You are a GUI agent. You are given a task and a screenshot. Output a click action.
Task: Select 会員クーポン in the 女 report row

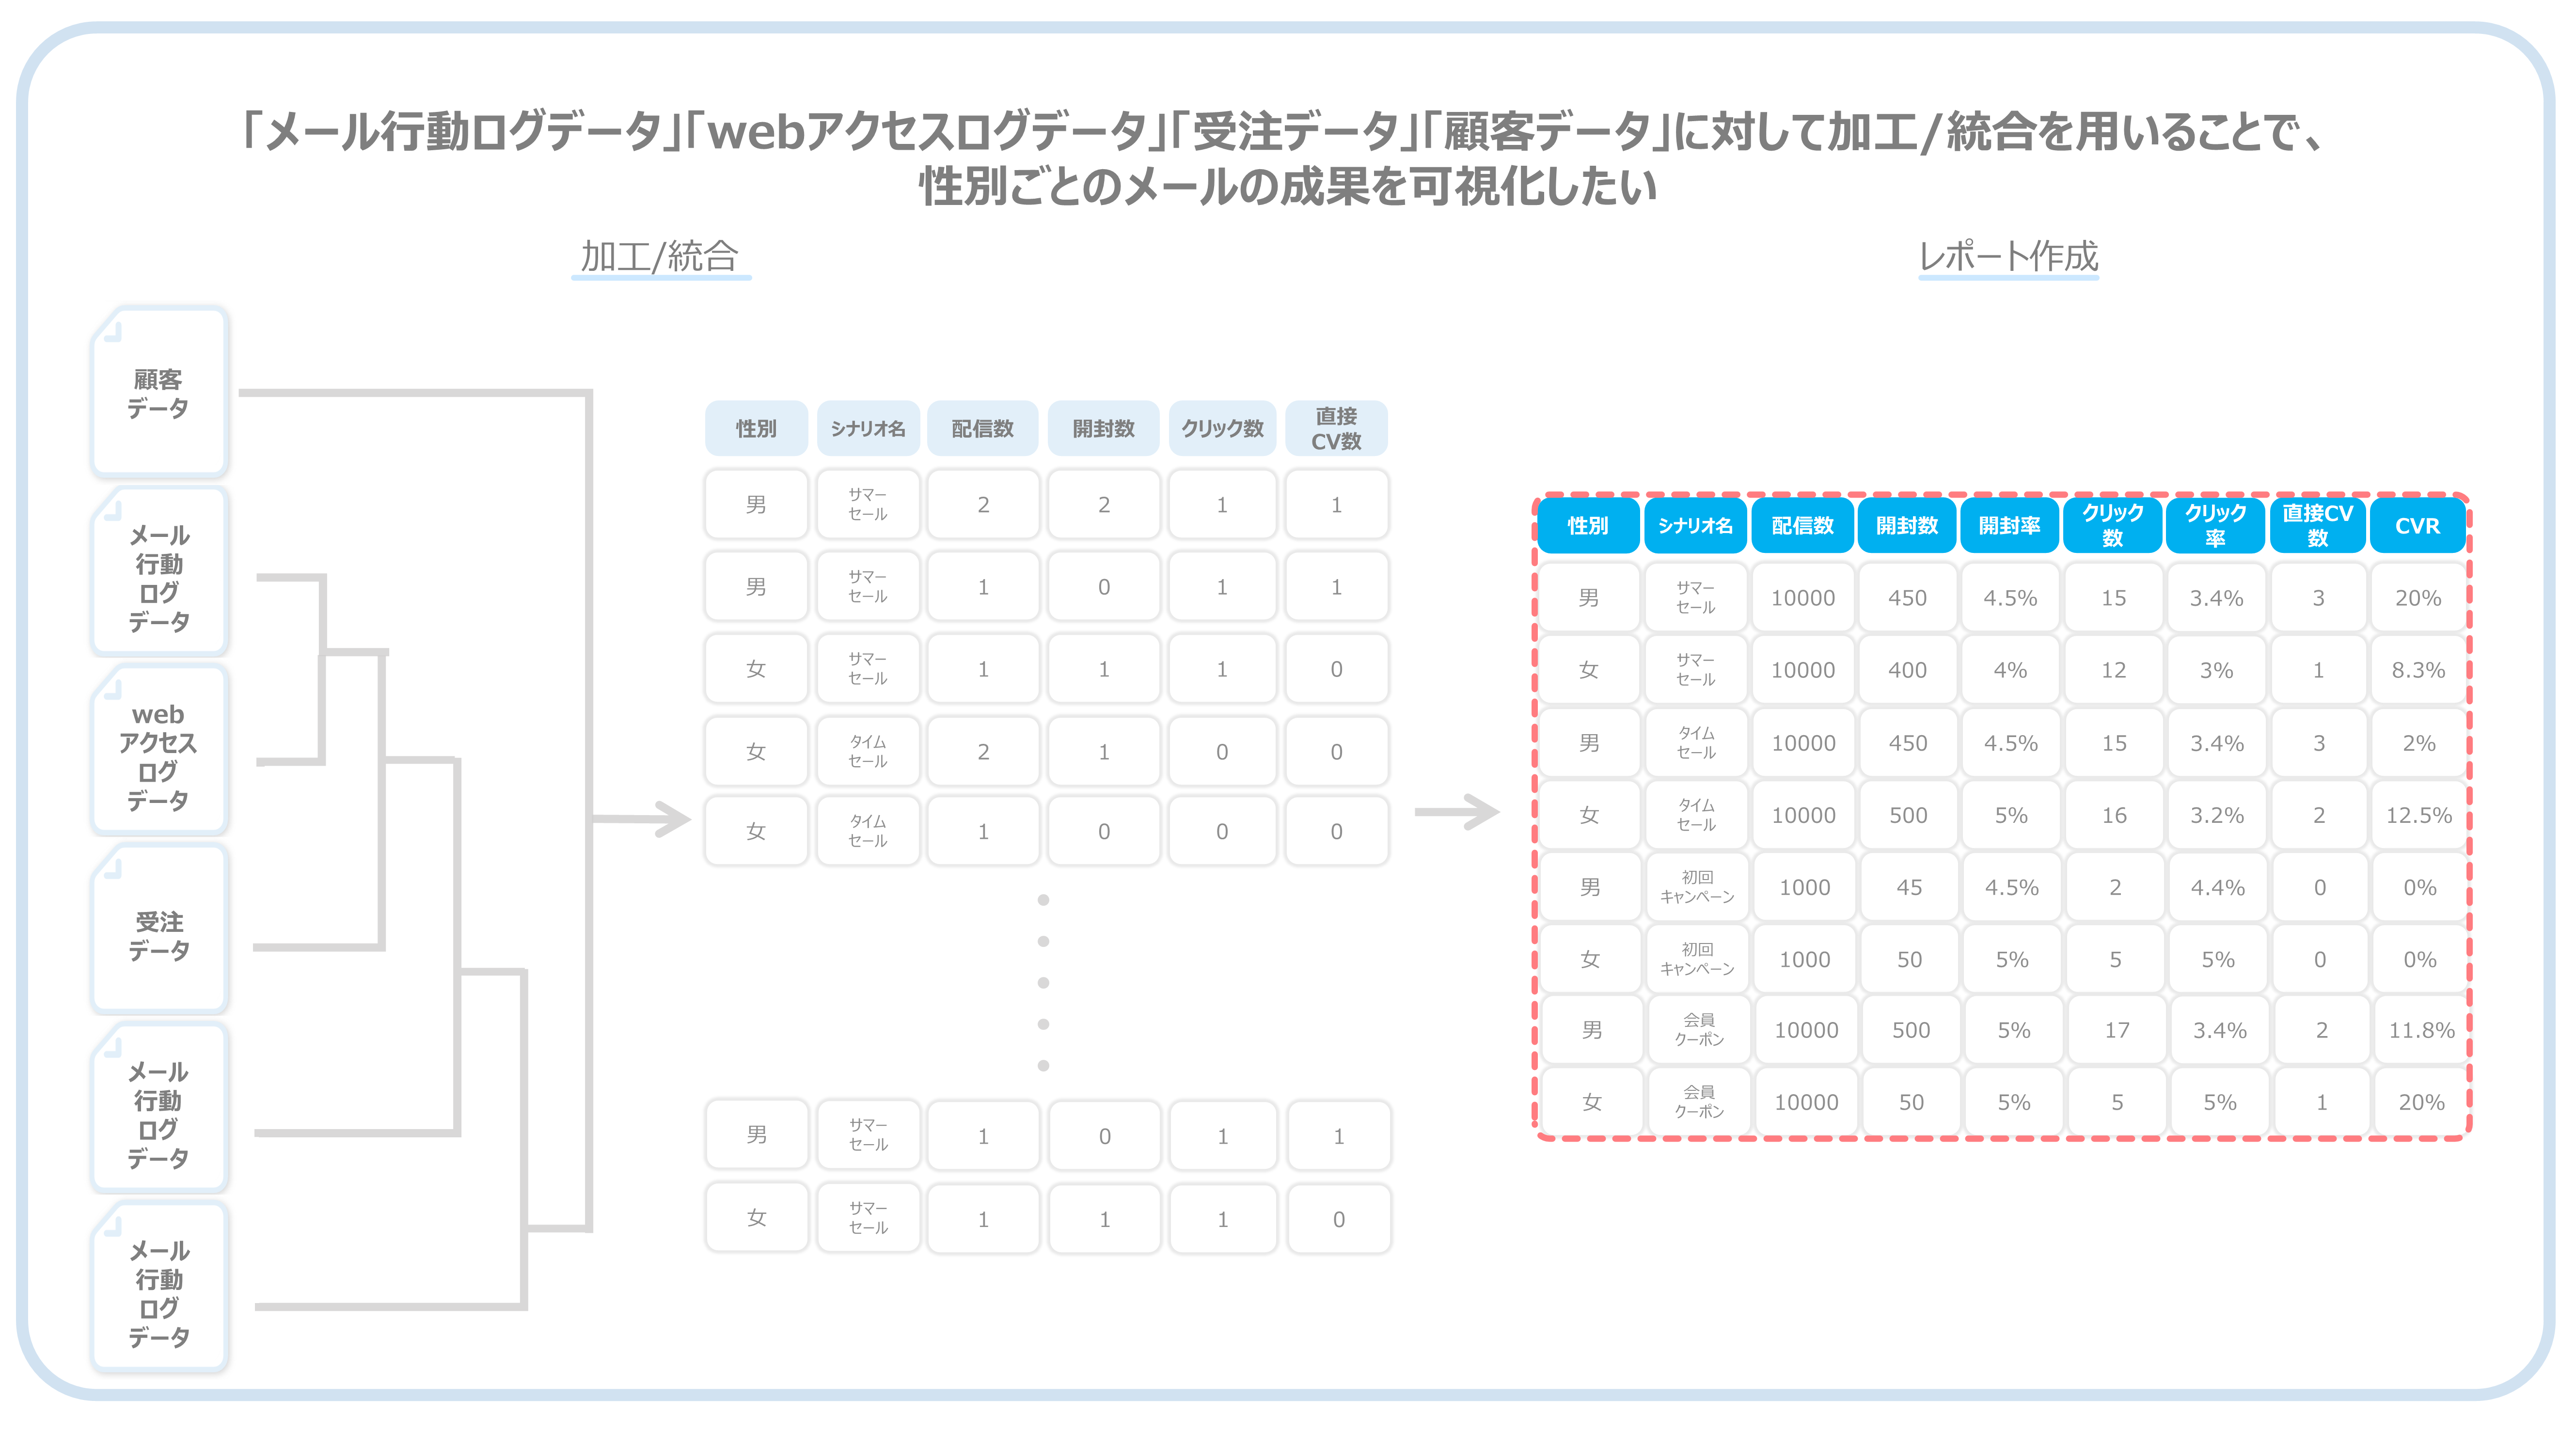1699,1102
